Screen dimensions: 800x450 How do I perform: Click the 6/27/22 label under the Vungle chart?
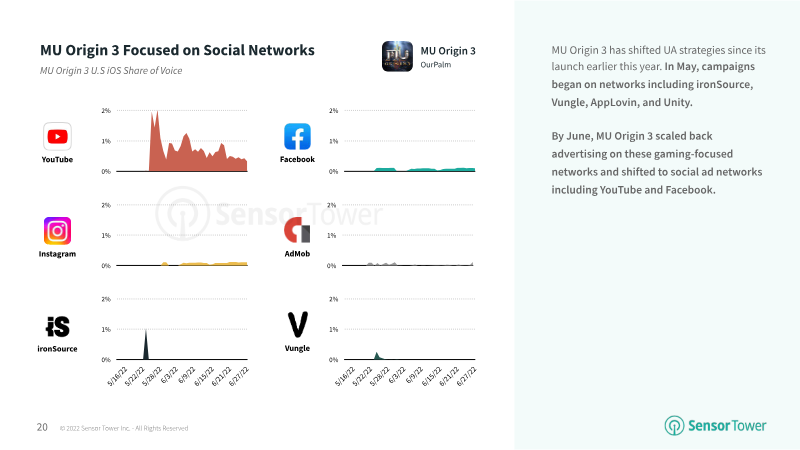[x=466, y=376]
